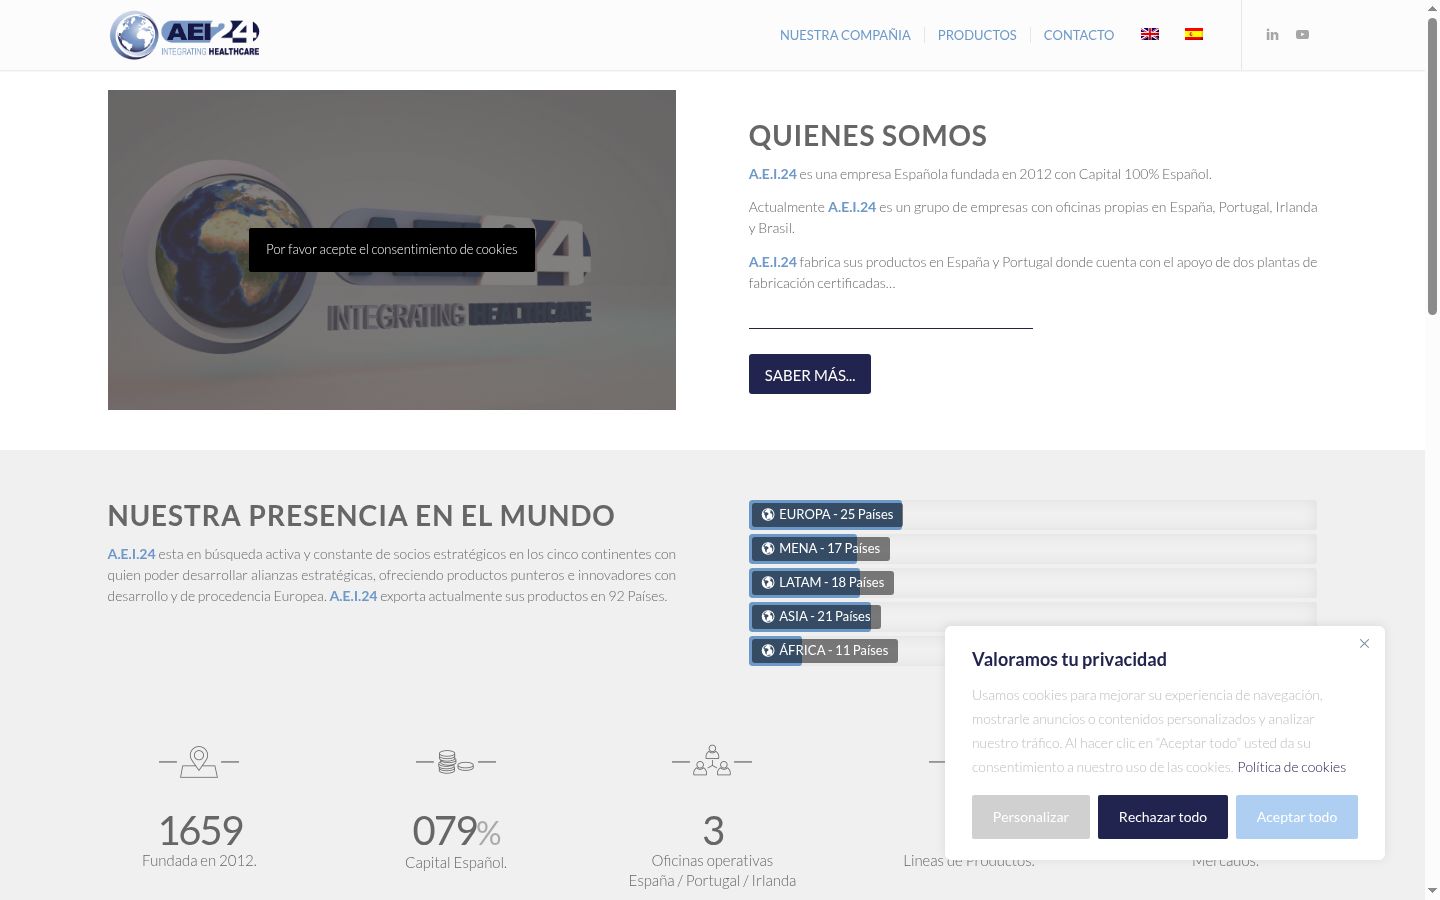The image size is (1440, 900).
Task: Click the 079% counter value
Action: click(x=456, y=831)
